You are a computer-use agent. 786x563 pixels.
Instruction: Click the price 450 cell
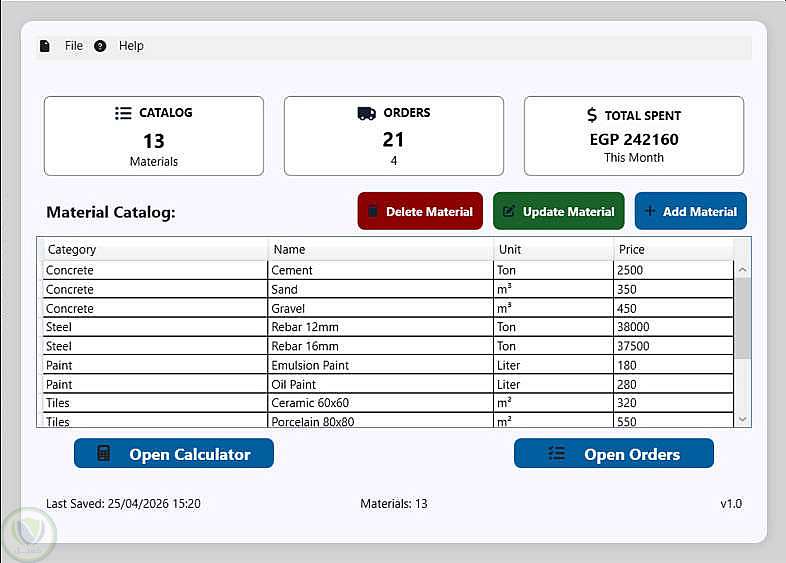[x=673, y=308]
